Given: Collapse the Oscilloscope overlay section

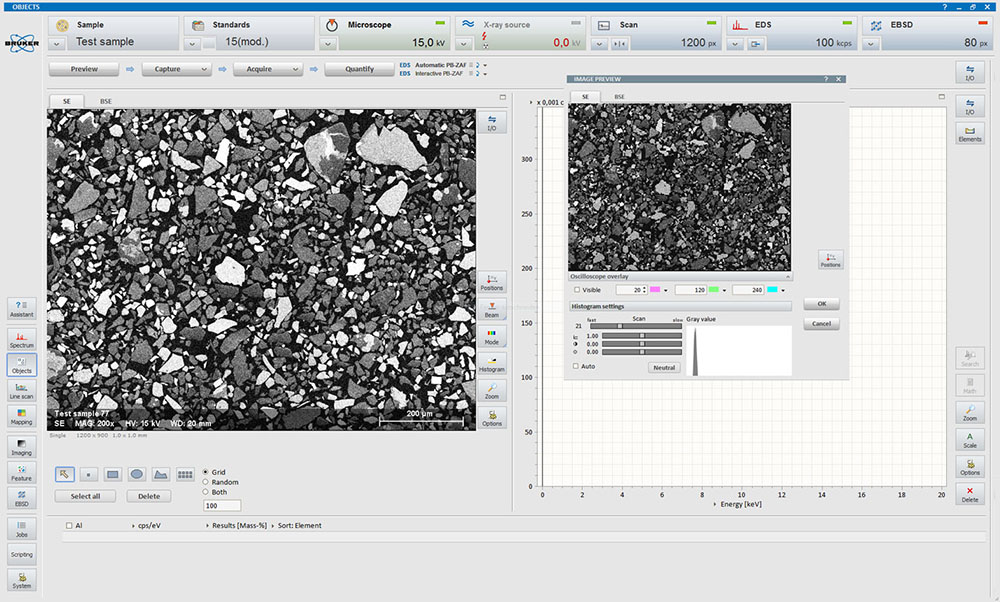Looking at the screenshot, I should click(x=788, y=277).
